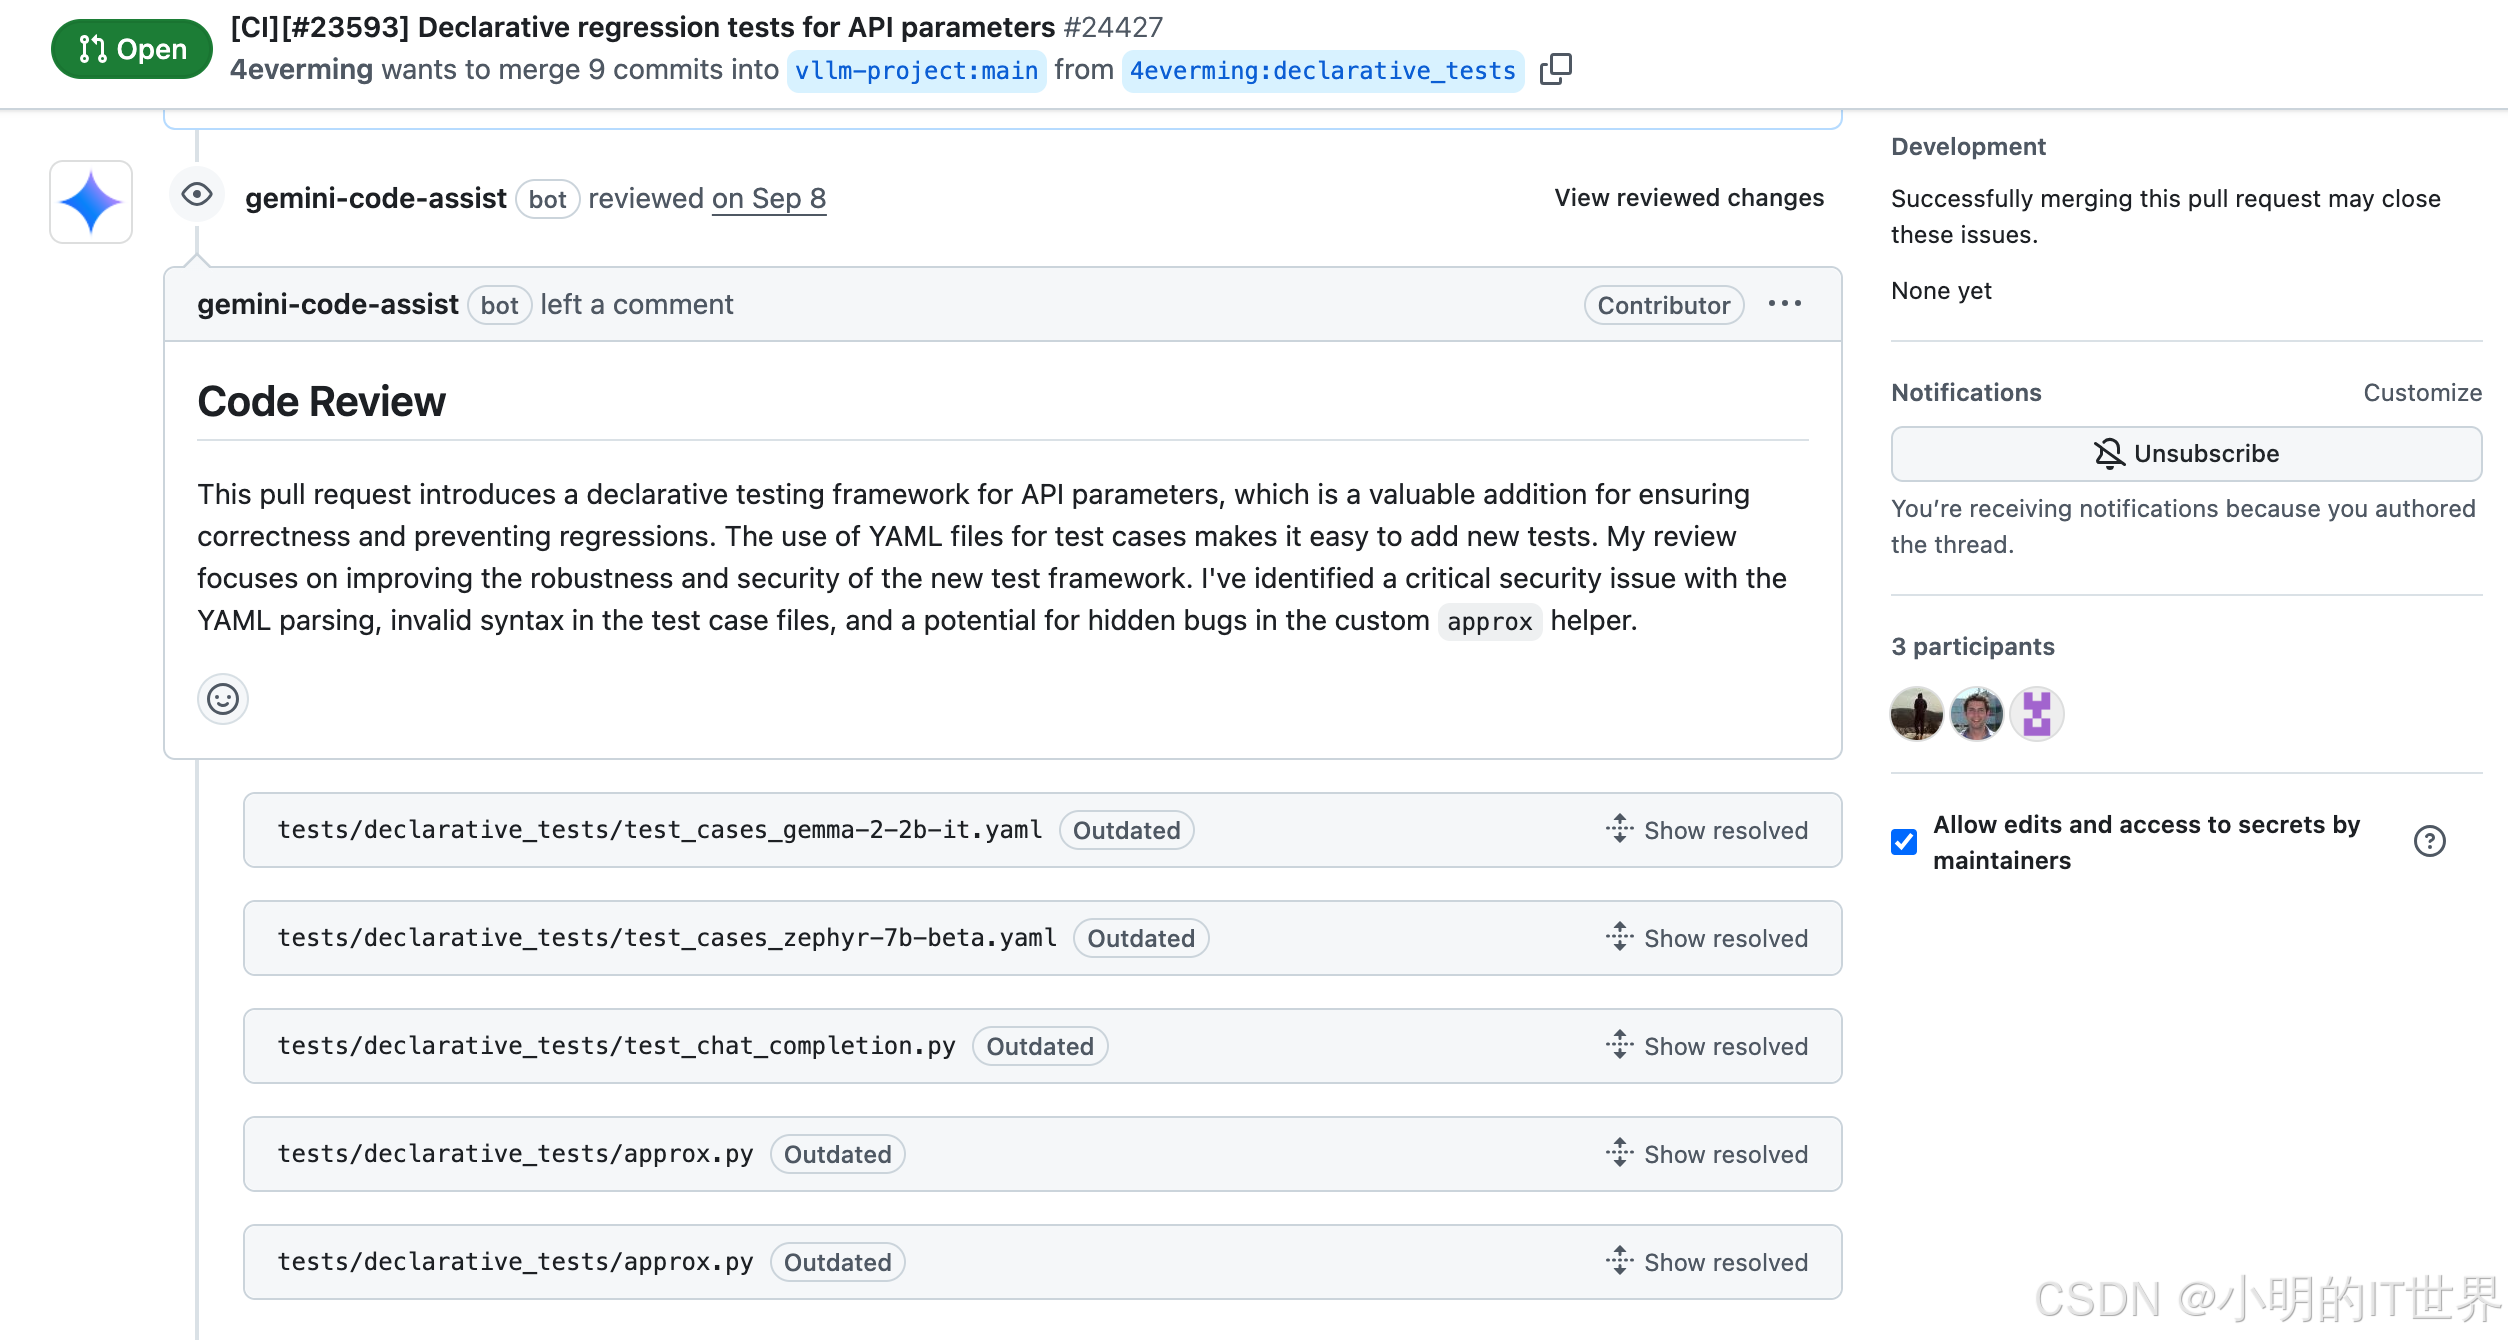Show resolved for test_chat_completion.py
2508x1340 pixels.
[1707, 1046]
